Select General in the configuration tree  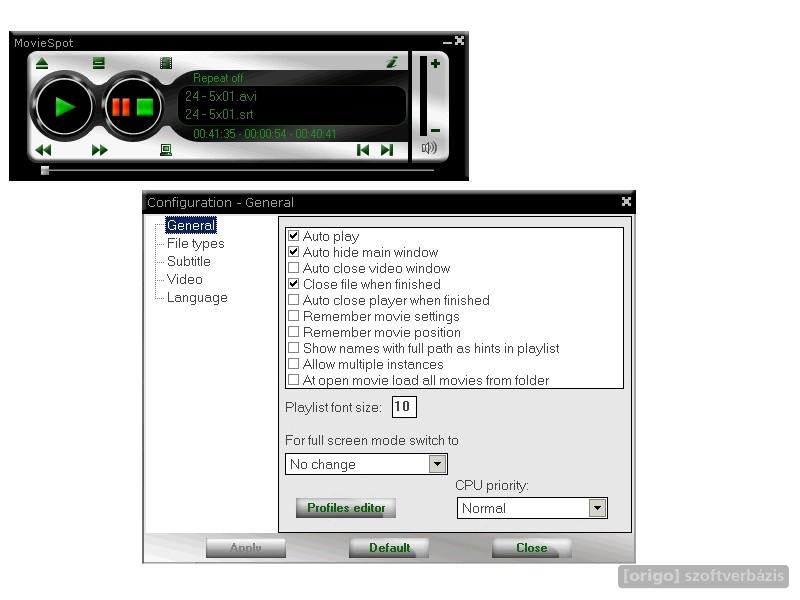coord(191,226)
